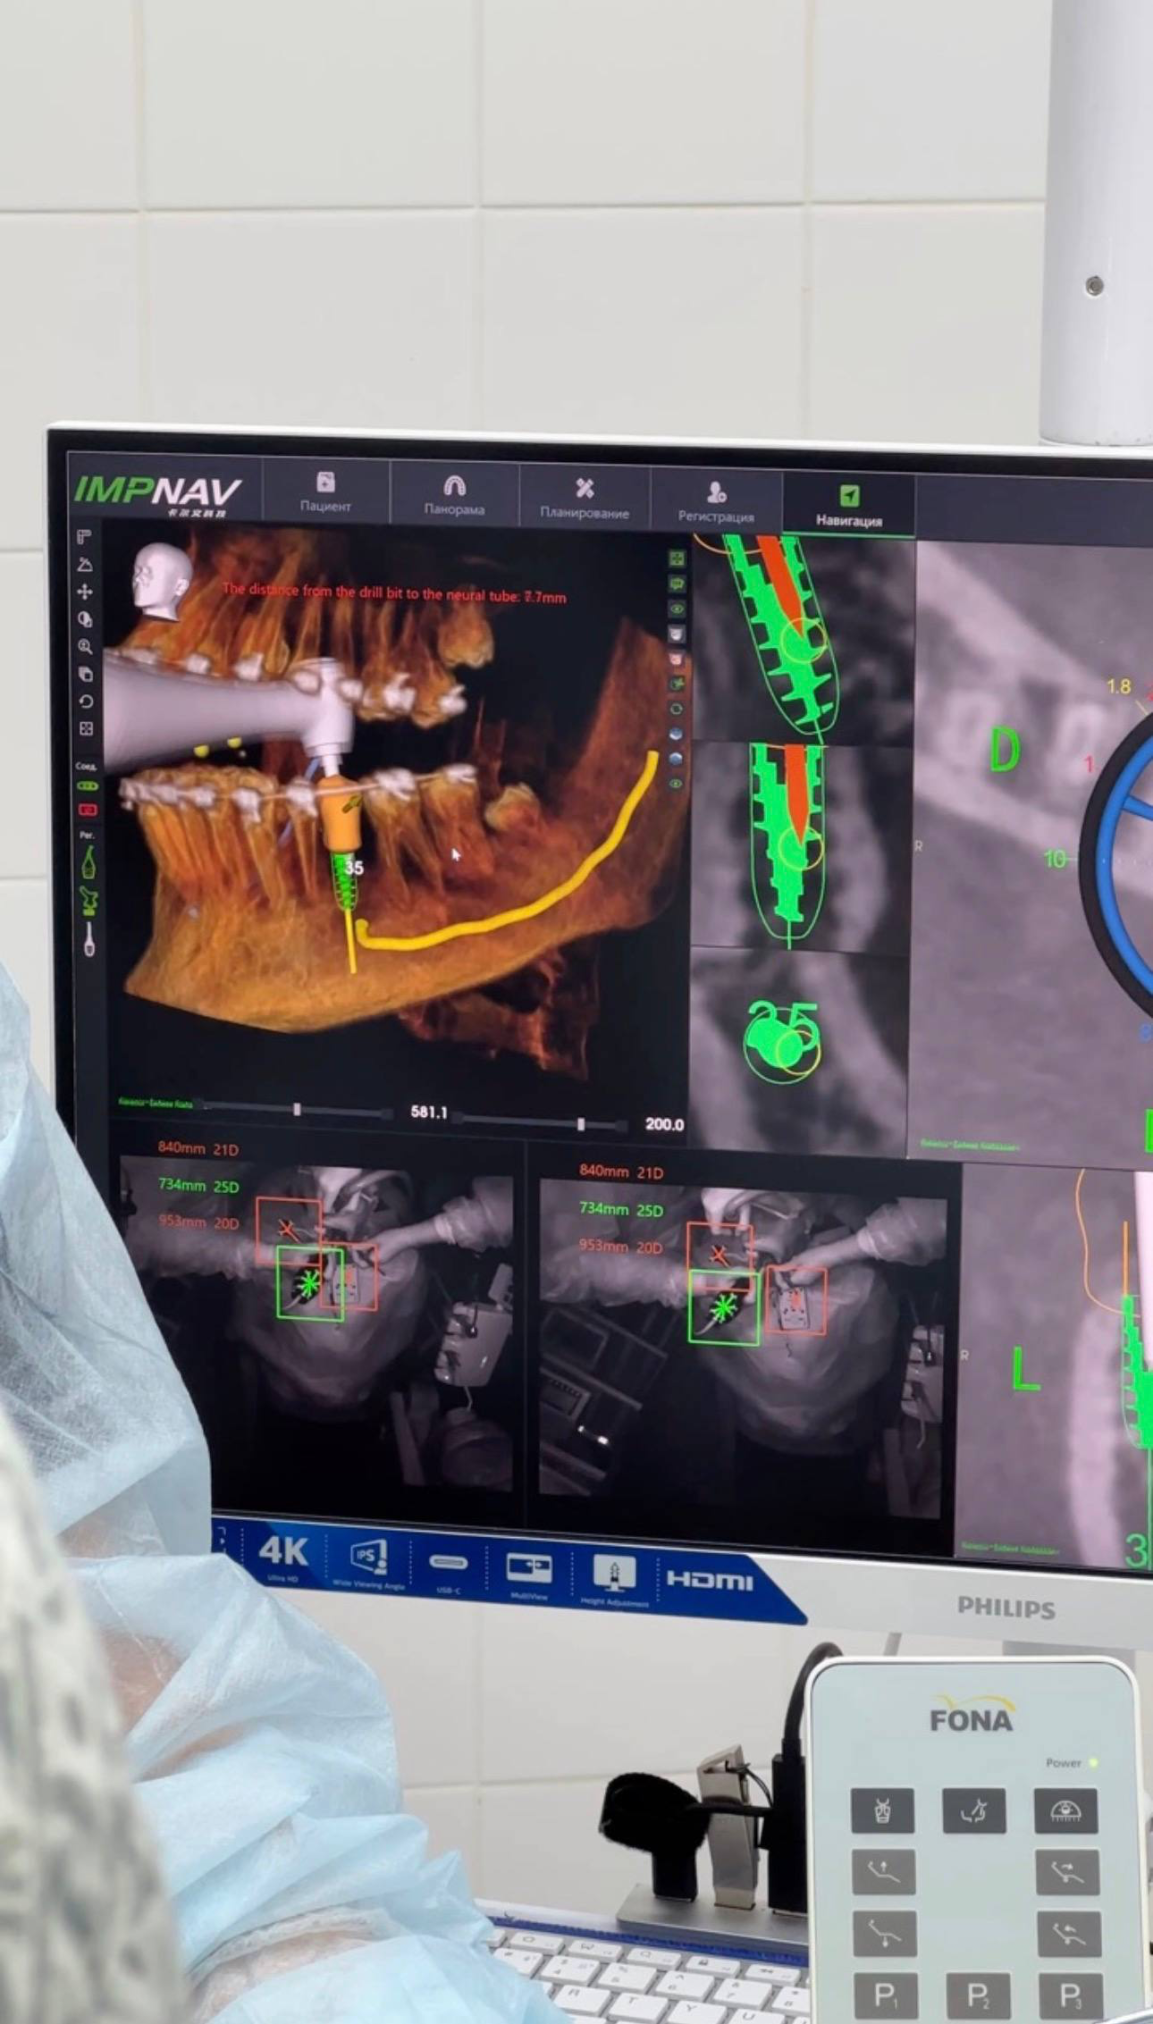
Task: Toggle the green connection status indicator
Action: tap(87, 786)
